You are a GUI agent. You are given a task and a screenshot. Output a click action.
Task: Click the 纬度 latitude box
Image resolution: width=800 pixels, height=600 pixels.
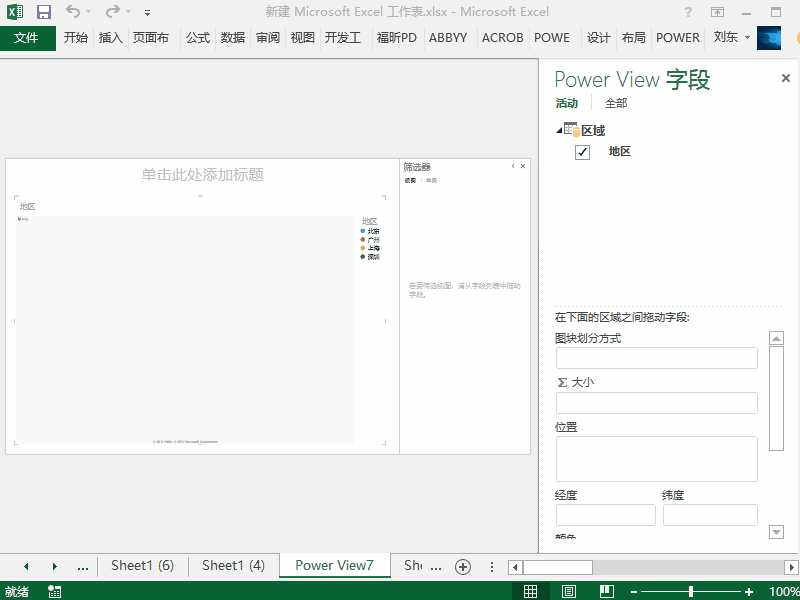tap(710, 515)
